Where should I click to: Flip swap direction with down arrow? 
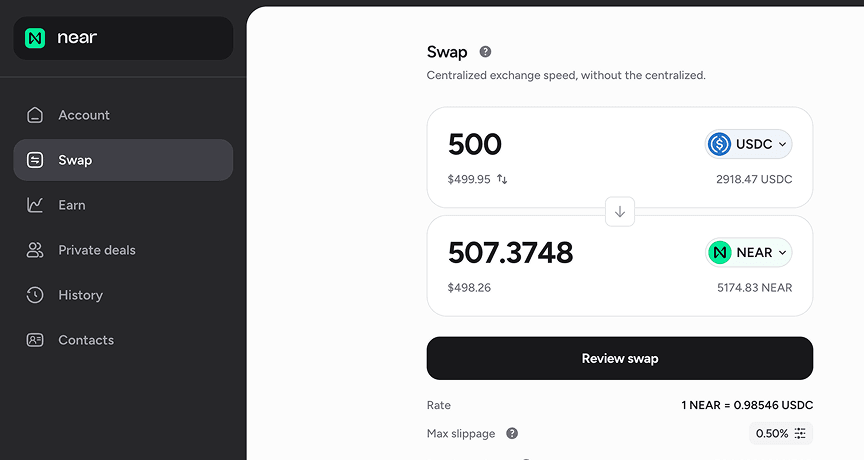click(x=620, y=212)
